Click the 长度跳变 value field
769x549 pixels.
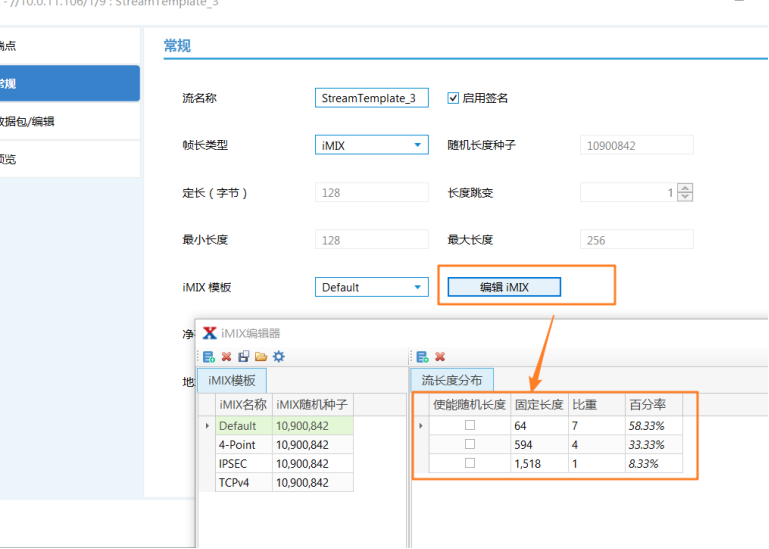629,192
